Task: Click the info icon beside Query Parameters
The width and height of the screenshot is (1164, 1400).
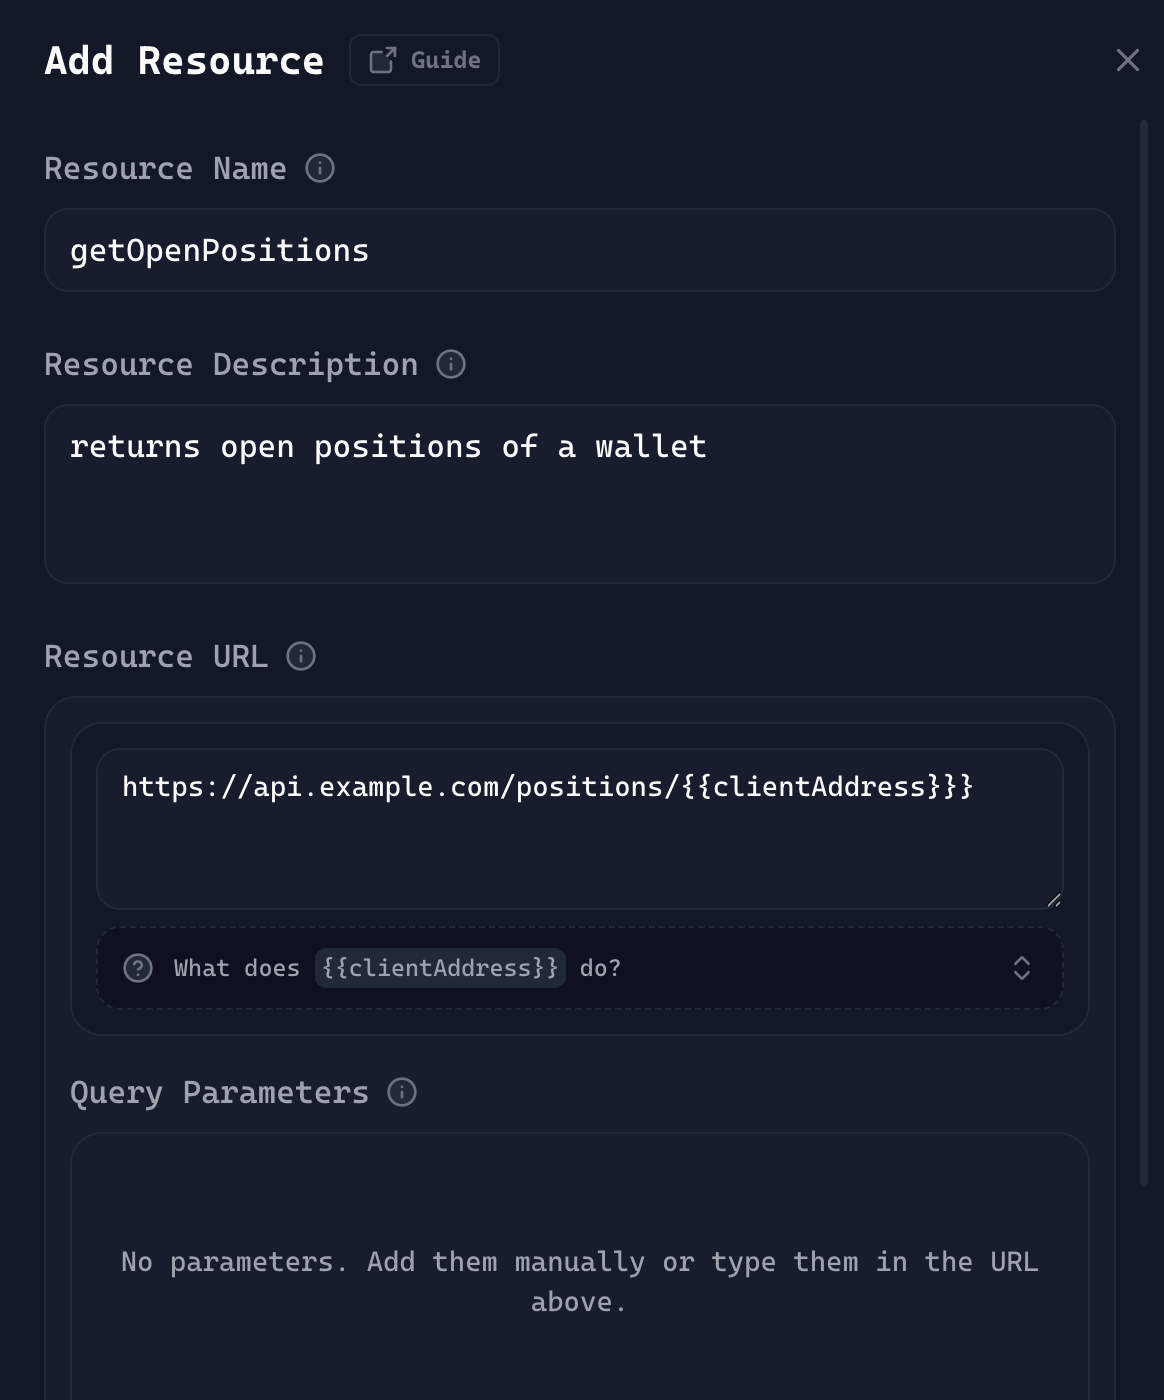Action: tap(402, 1092)
